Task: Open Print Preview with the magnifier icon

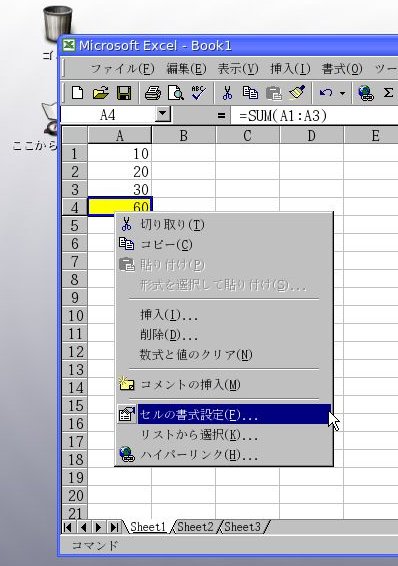Action: coord(176,93)
